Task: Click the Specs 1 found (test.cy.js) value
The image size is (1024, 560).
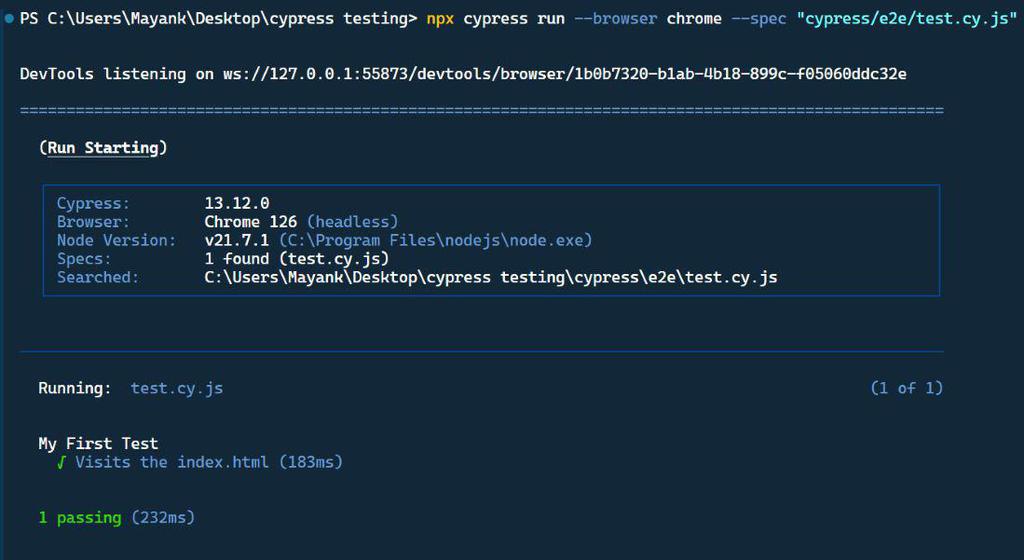Action: (296, 258)
